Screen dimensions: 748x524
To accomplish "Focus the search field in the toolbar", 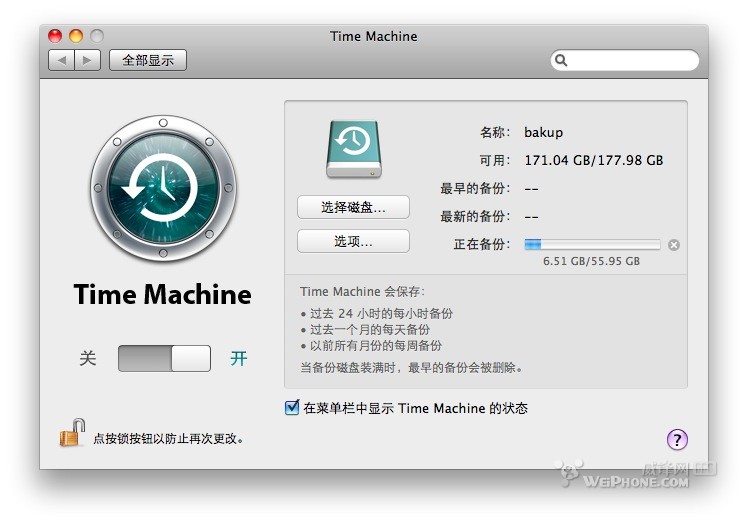I will [x=630, y=60].
